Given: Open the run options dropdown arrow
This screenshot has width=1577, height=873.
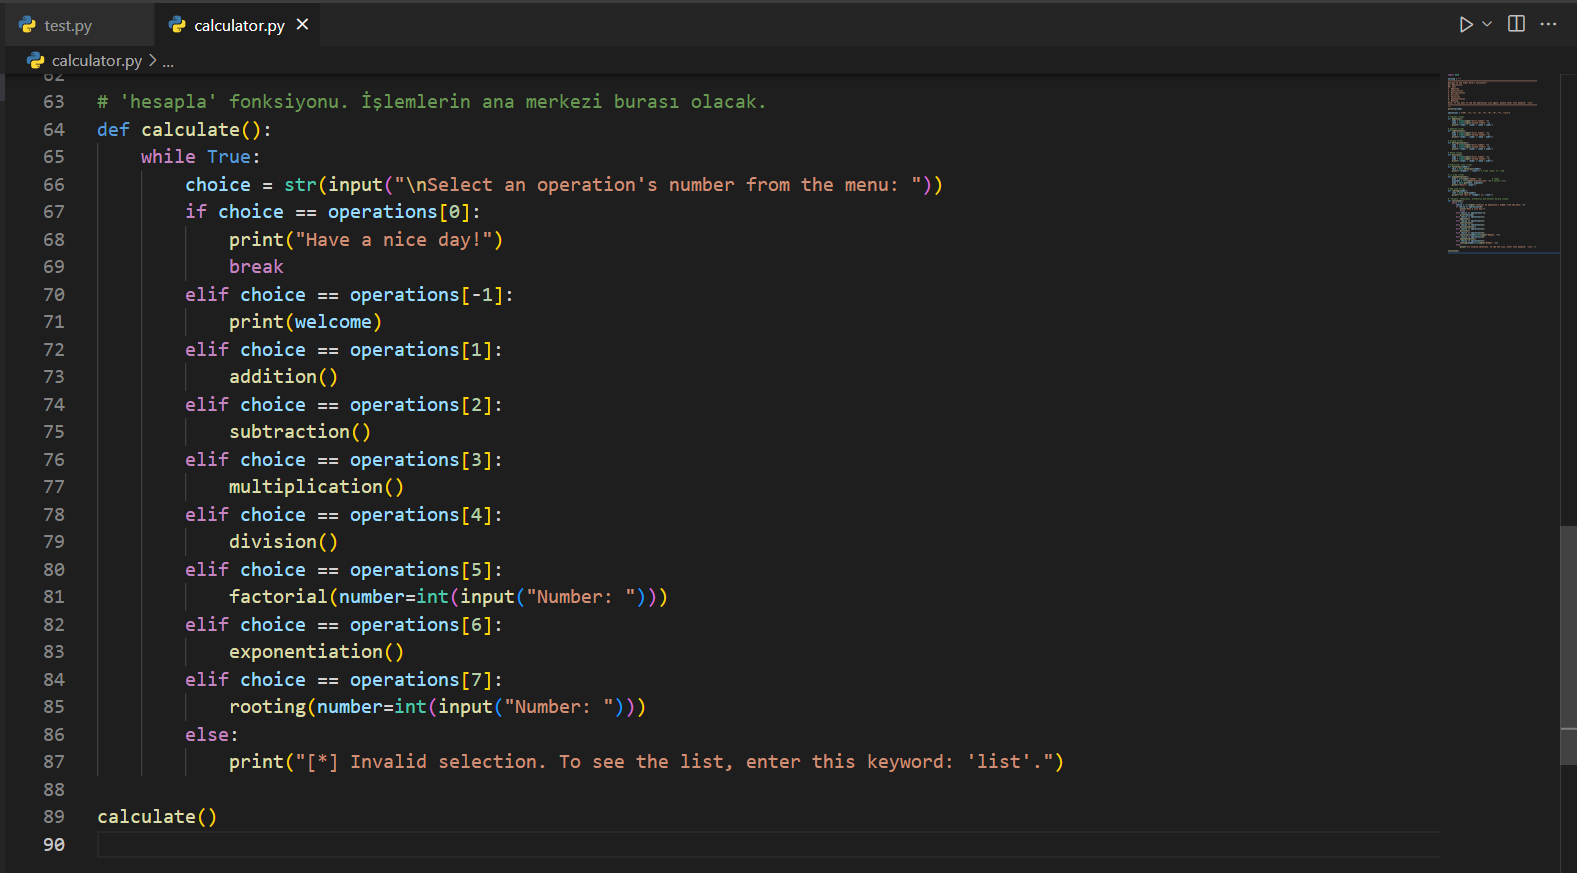Looking at the screenshot, I should coord(1487,24).
